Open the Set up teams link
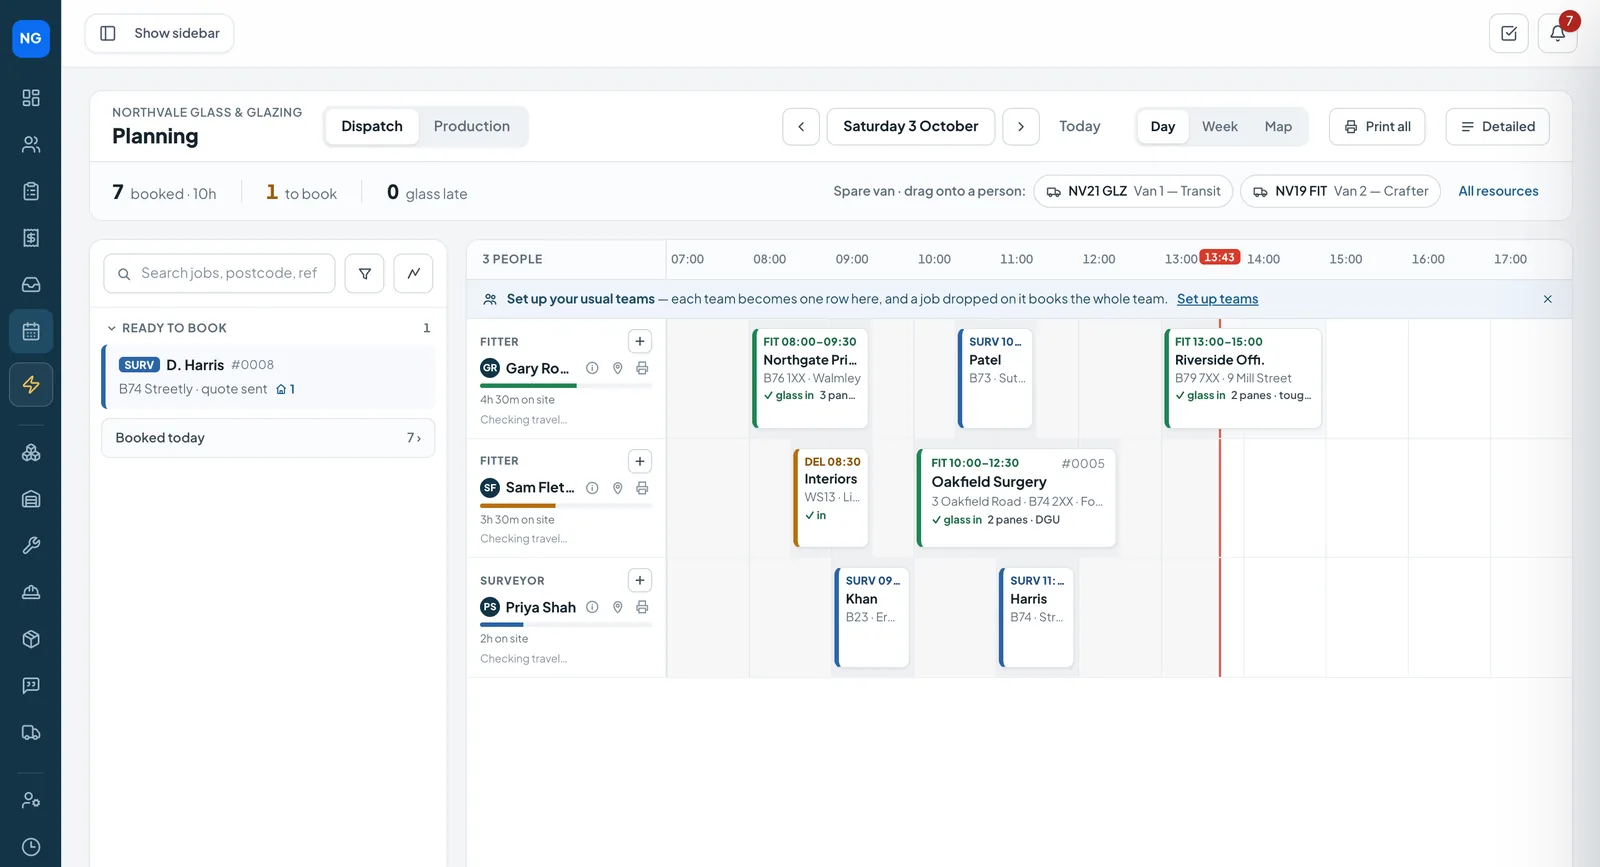This screenshot has width=1600, height=867. point(1217,299)
